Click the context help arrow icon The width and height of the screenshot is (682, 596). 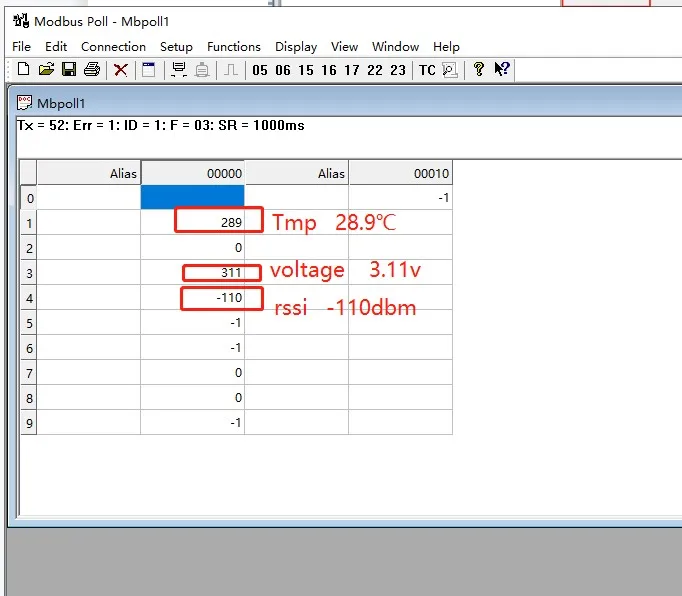[x=502, y=70]
